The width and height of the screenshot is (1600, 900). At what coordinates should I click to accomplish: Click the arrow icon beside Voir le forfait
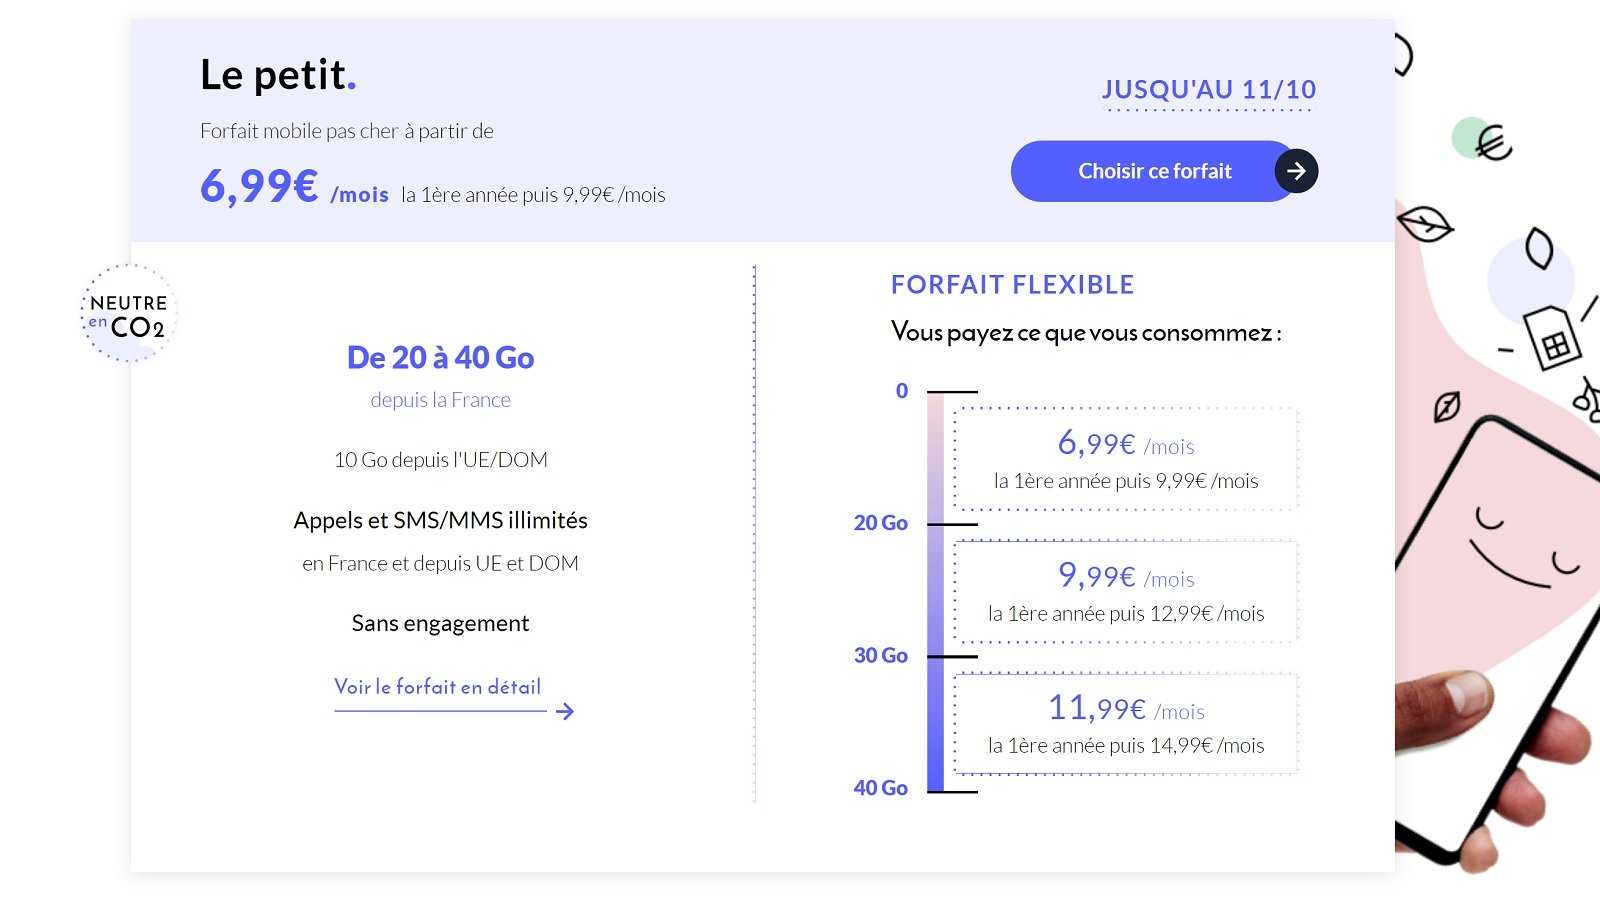[x=567, y=711]
